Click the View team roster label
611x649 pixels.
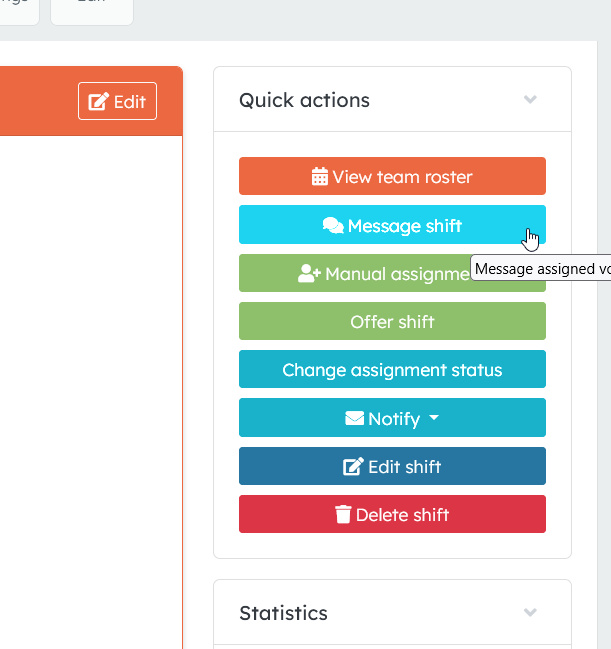point(402,177)
